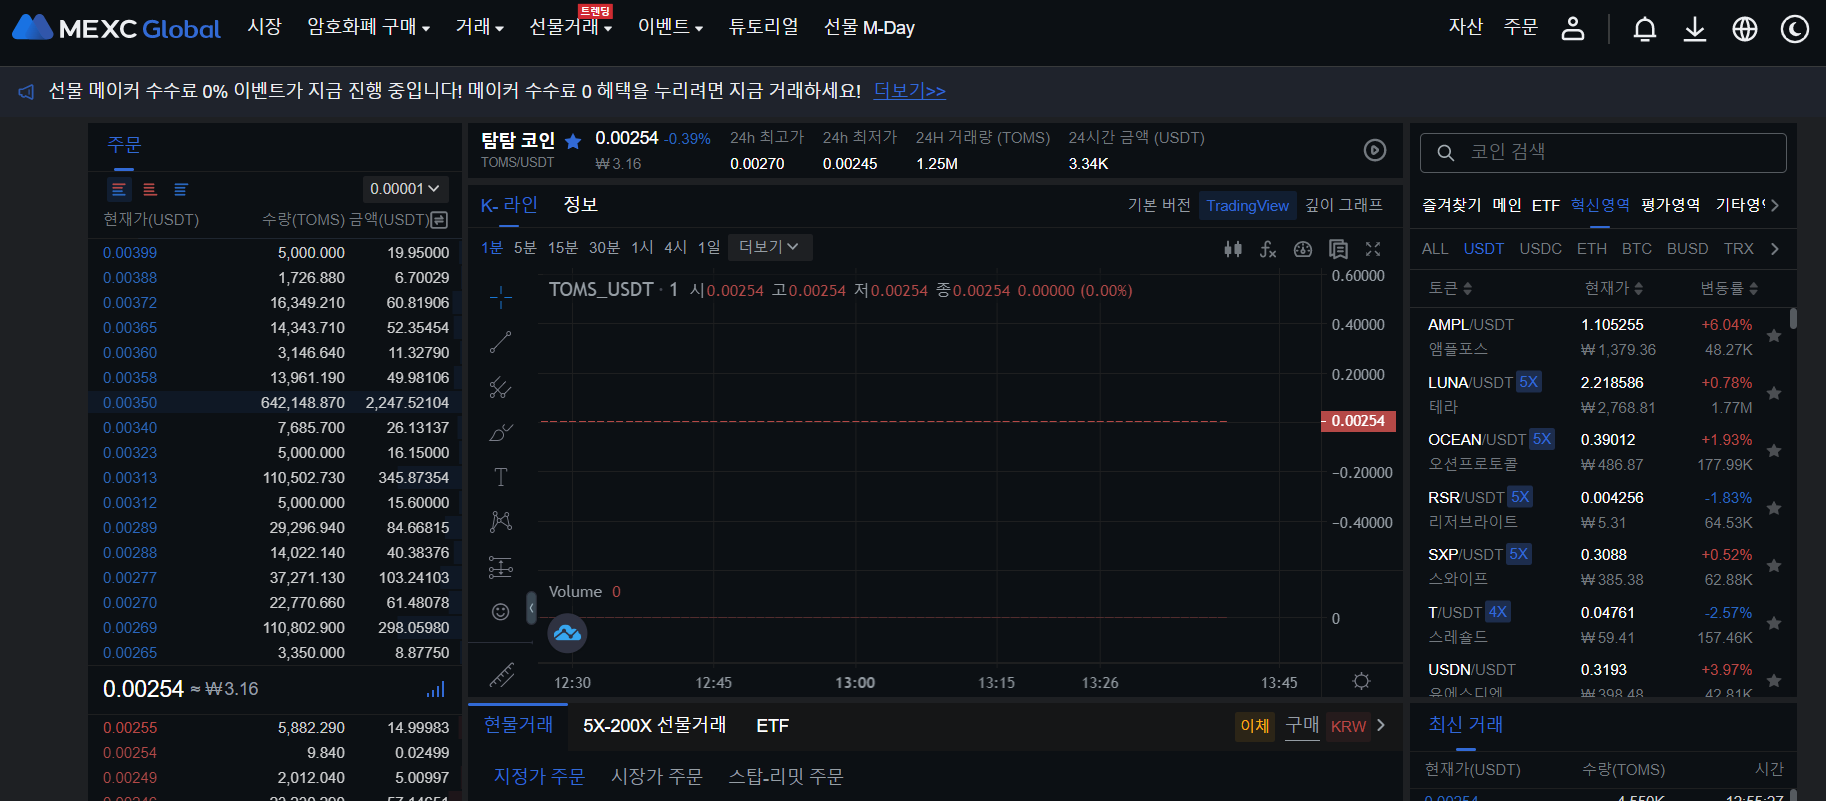
Task: Expand the KRW purchase arrow
Action: [x=1381, y=725]
